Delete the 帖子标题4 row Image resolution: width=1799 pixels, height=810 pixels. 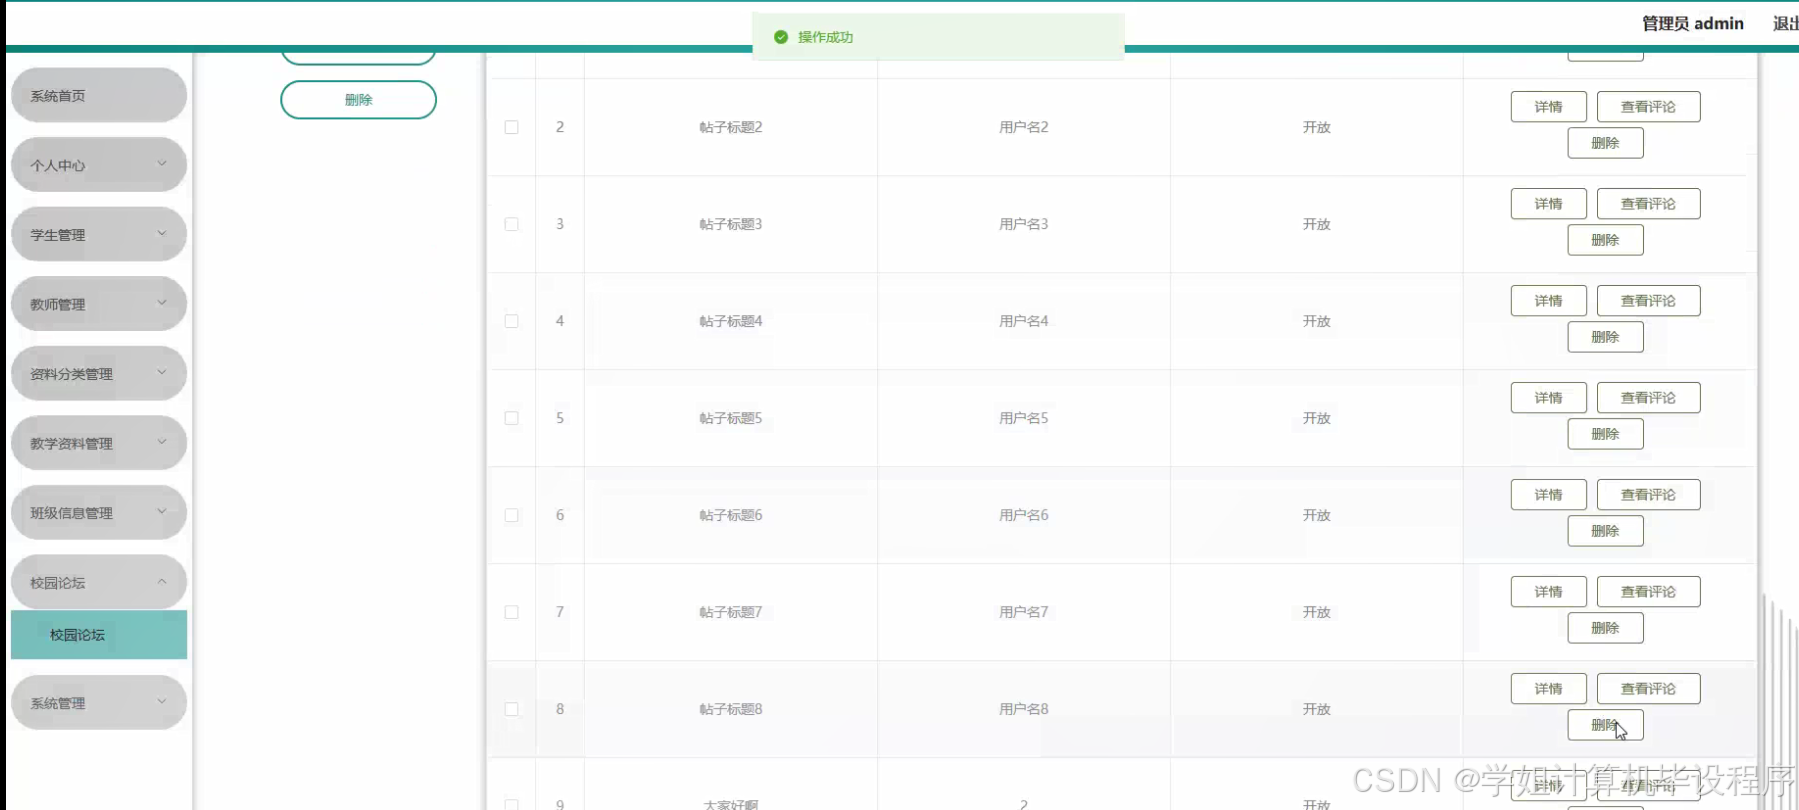(x=1605, y=337)
